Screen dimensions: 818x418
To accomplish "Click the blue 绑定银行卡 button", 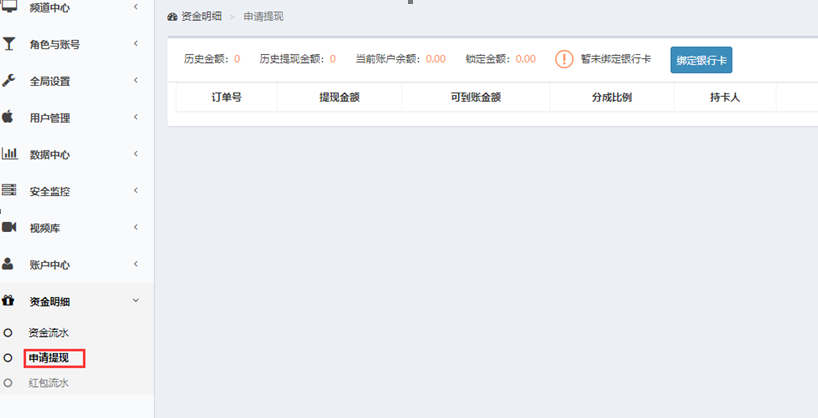I will point(701,60).
